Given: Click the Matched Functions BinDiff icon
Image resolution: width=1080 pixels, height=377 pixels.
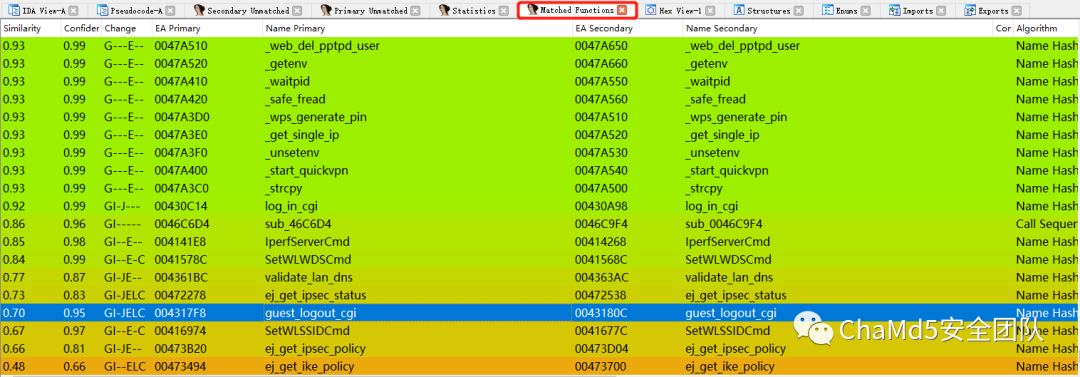Looking at the screenshot, I should point(532,10).
